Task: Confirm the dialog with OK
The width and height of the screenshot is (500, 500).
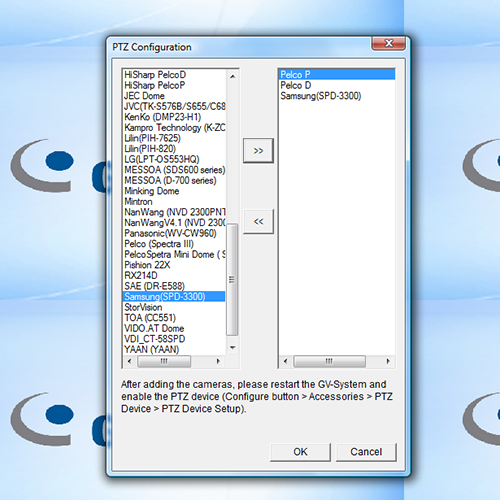Action: click(300, 452)
